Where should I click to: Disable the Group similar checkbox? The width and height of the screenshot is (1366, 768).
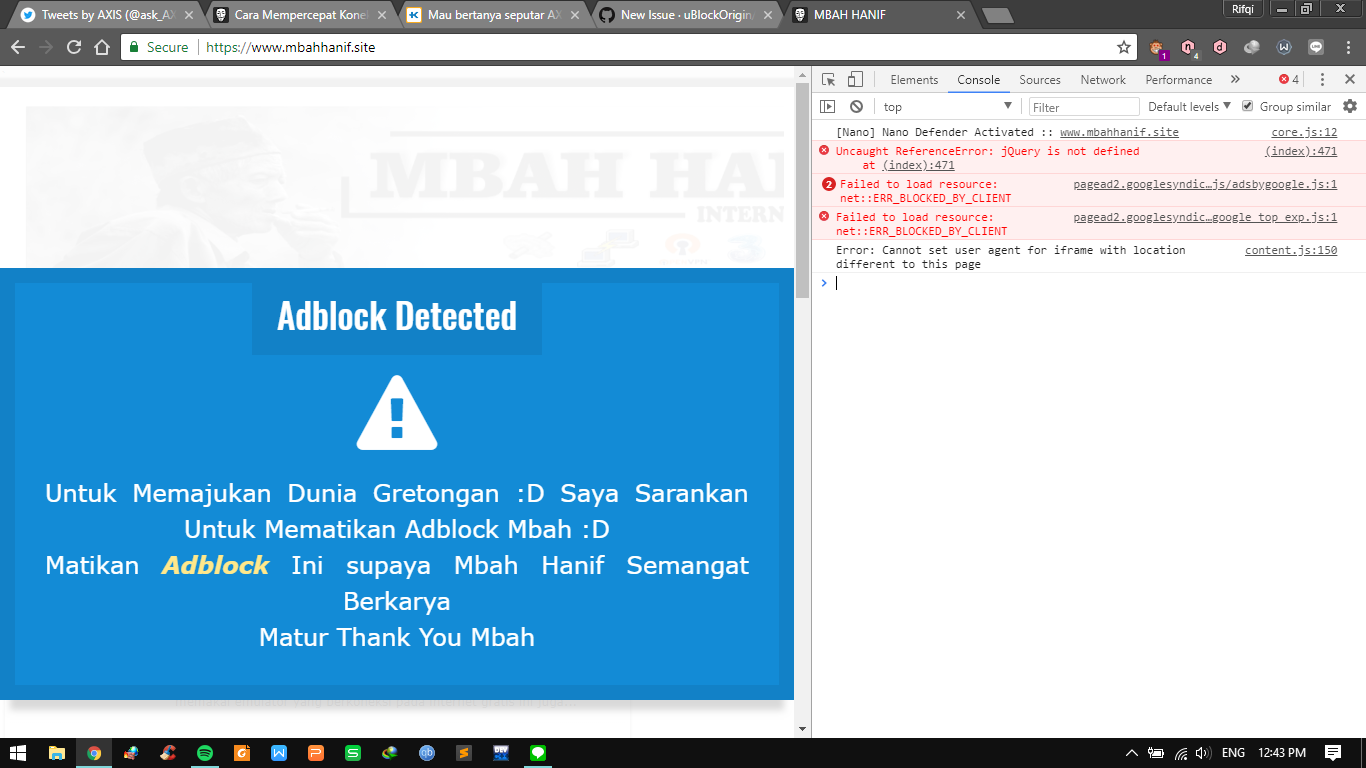coord(1248,106)
